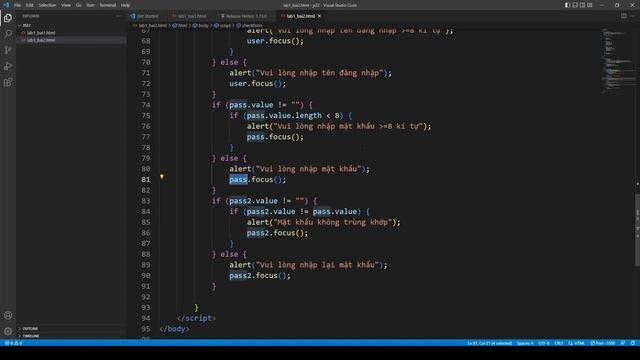
Task: Toggle the primary side bar layout icon
Action: coord(567,5)
